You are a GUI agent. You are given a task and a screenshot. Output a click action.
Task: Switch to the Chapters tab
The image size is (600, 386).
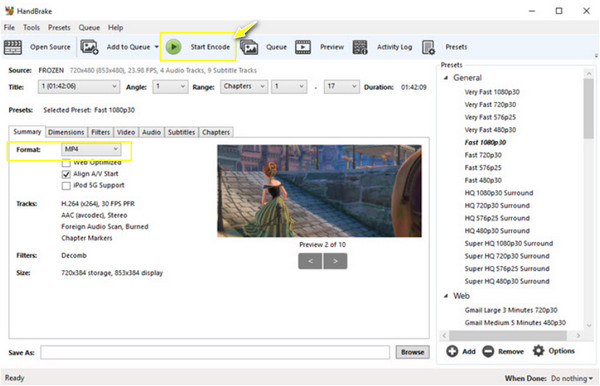(x=216, y=132)
